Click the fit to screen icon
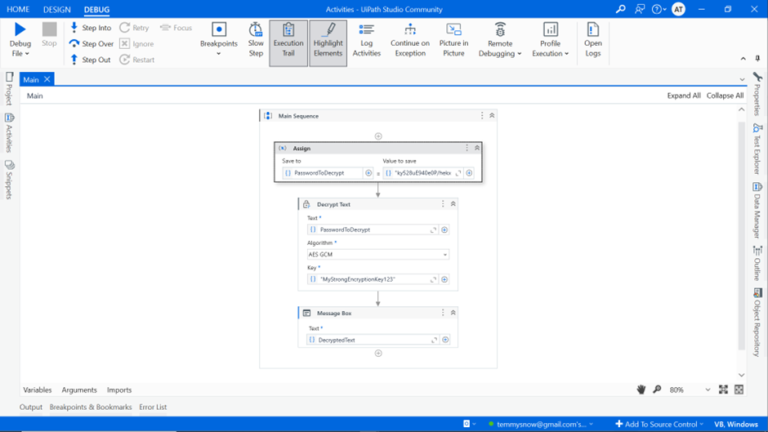Viewport: 768px width, 432px height. point(723,389)
